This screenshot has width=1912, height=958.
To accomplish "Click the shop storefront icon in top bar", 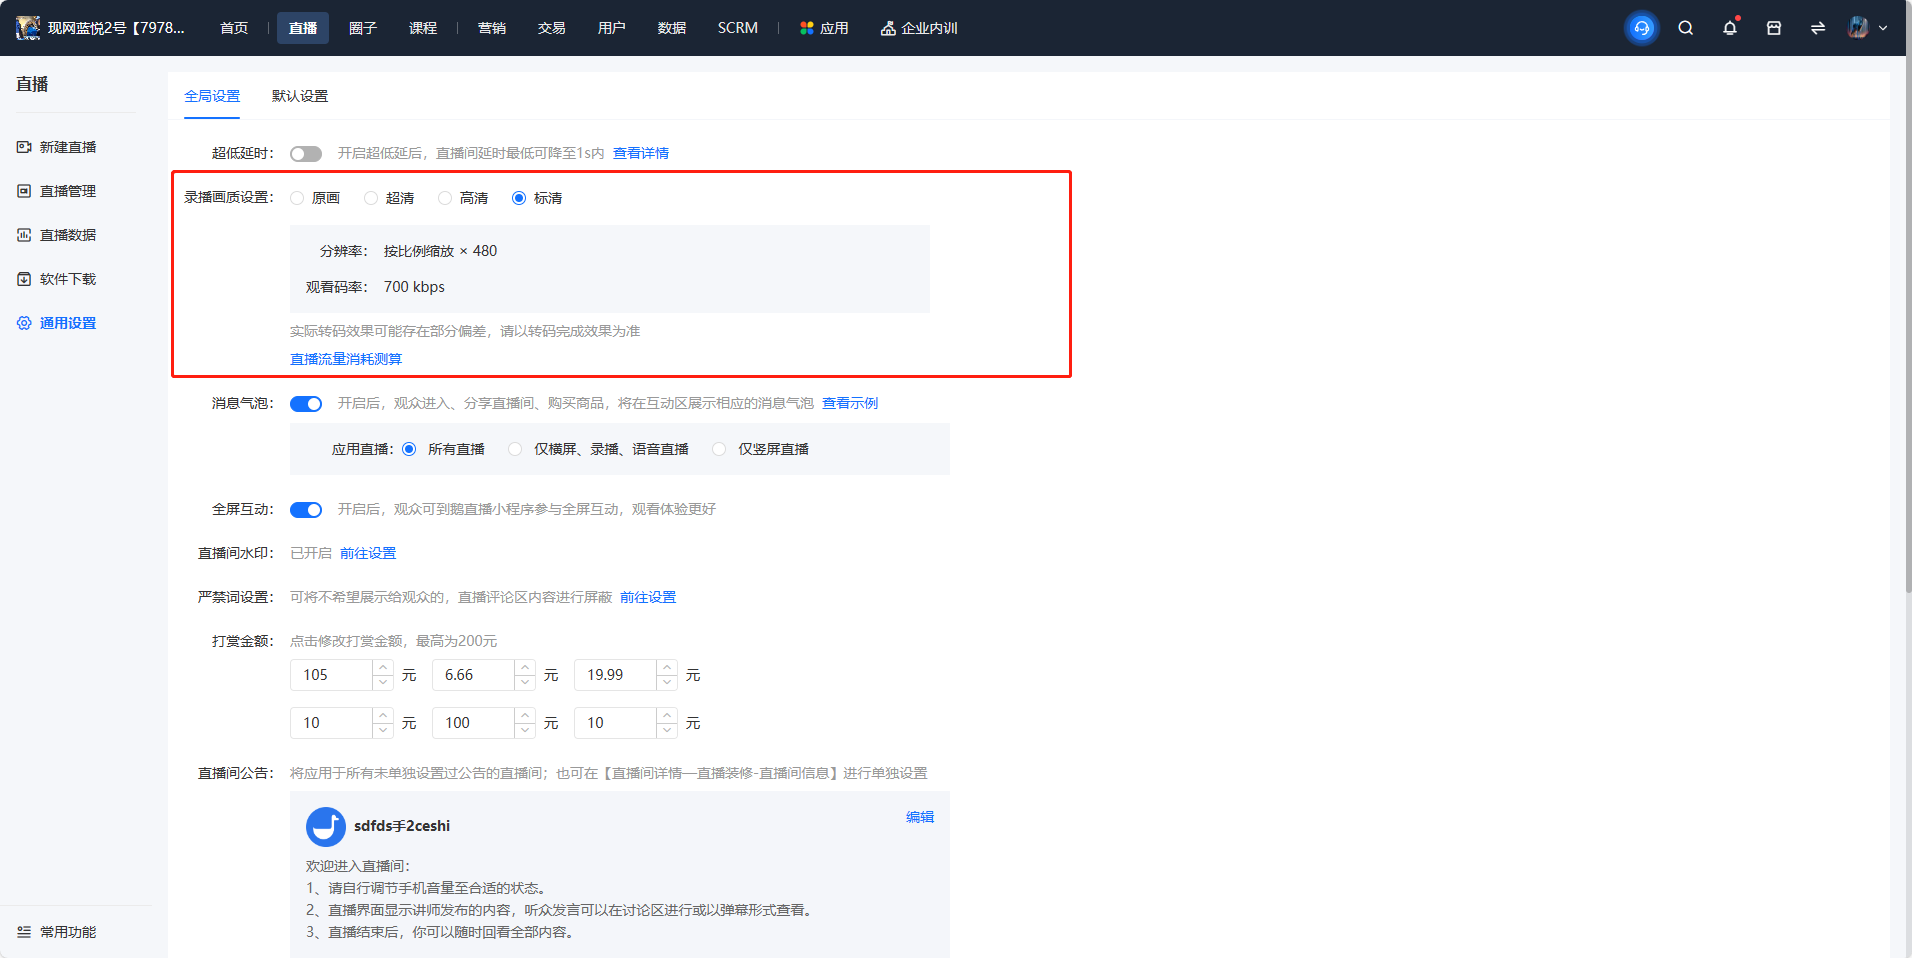I will tap(1774, 28).
